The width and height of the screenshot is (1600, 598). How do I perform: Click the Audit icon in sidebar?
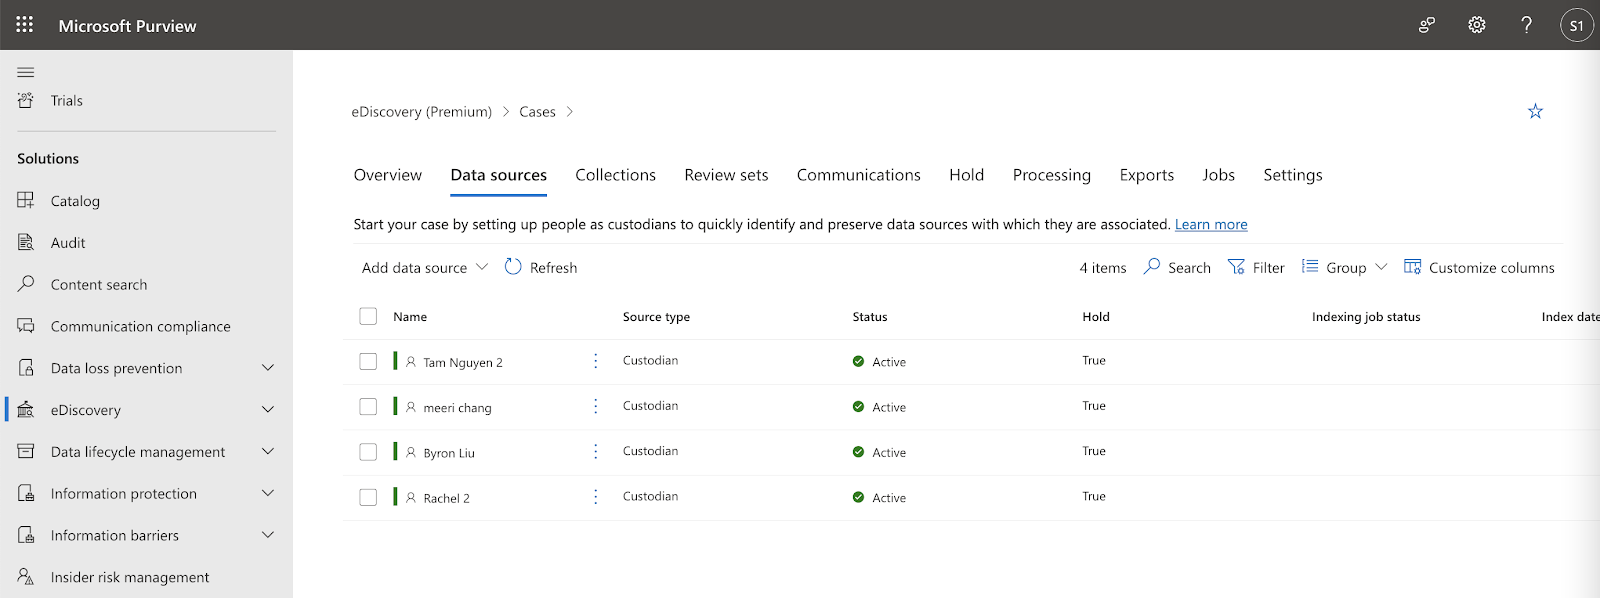26,242
